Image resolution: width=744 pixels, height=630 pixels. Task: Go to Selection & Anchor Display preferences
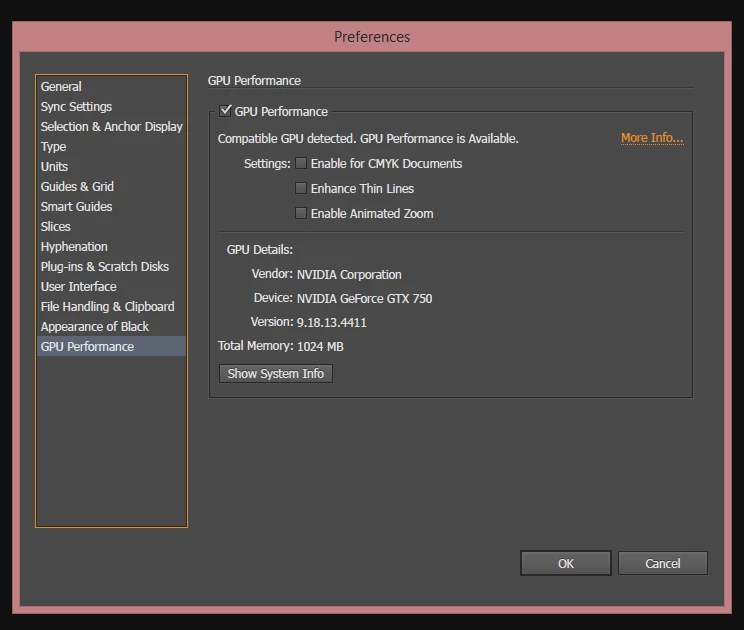click(111, 127)
